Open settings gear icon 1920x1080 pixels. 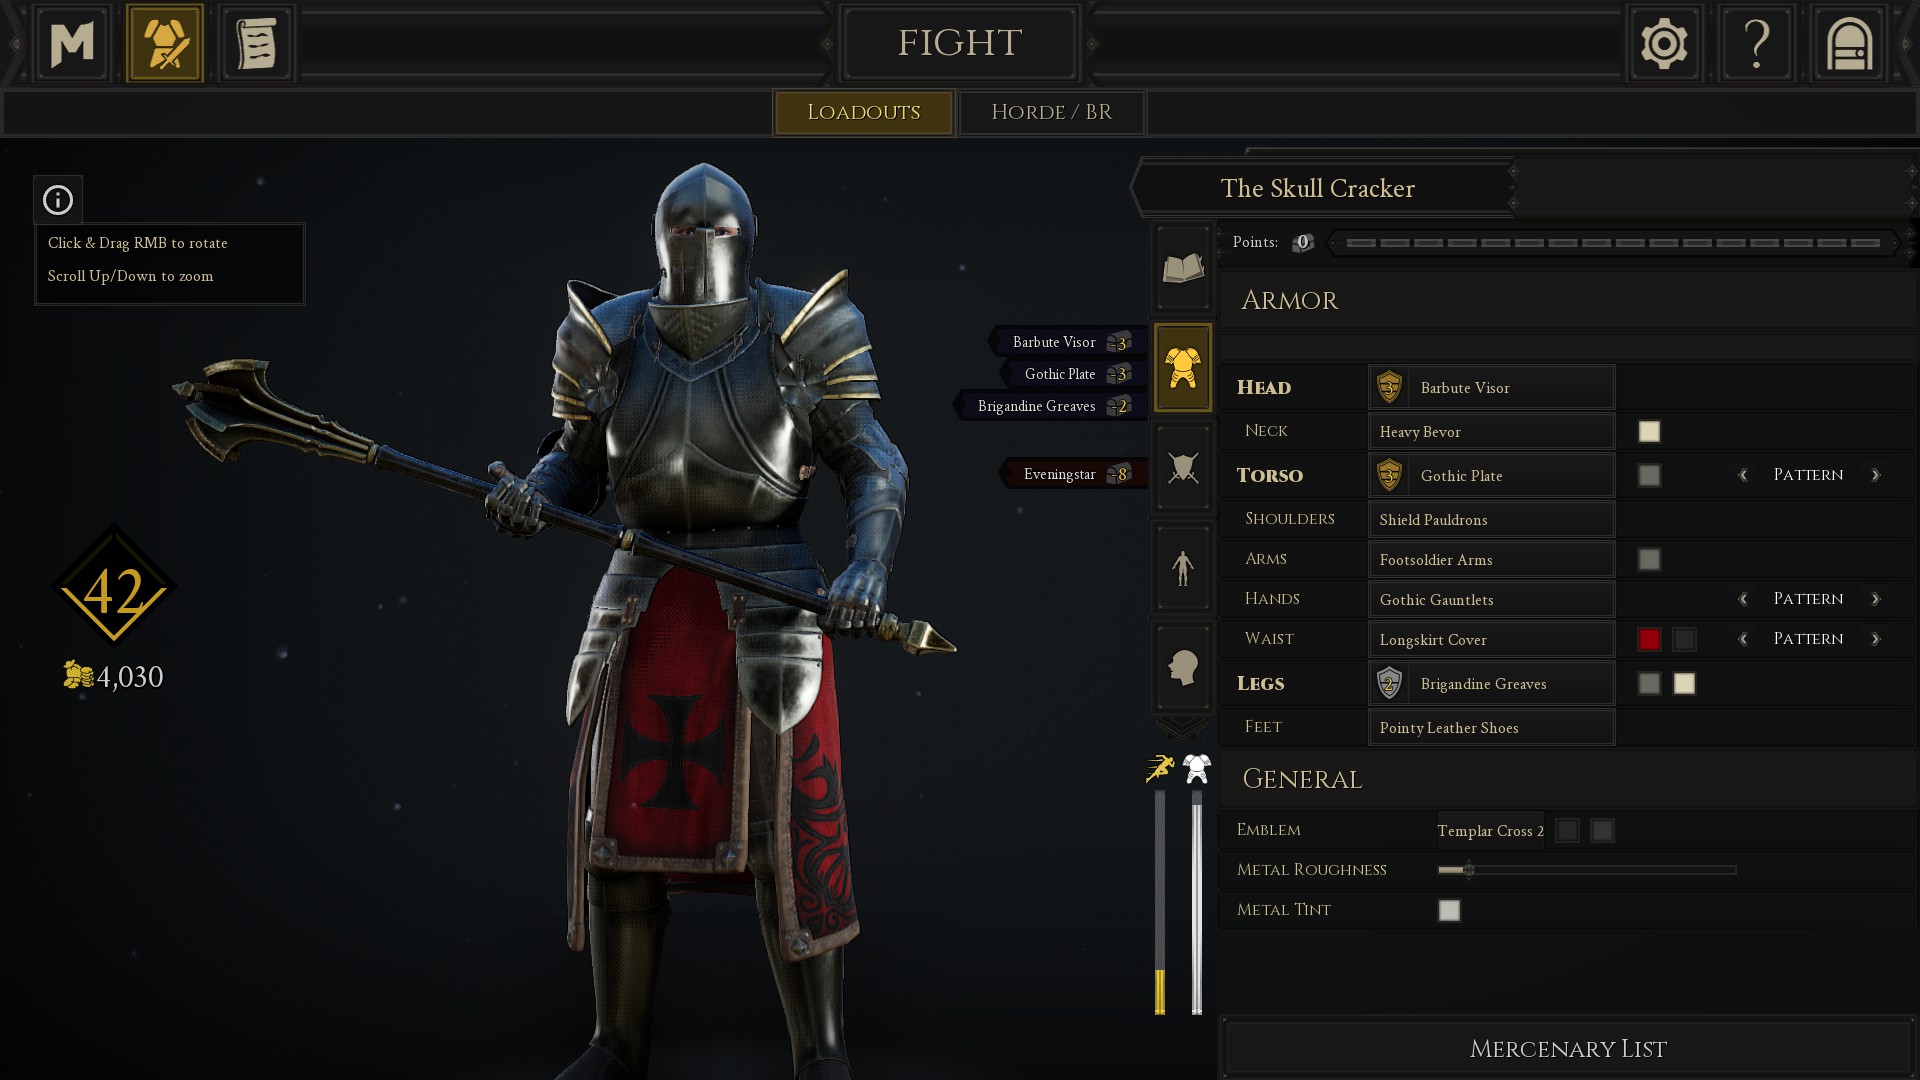coord(1664,43)
